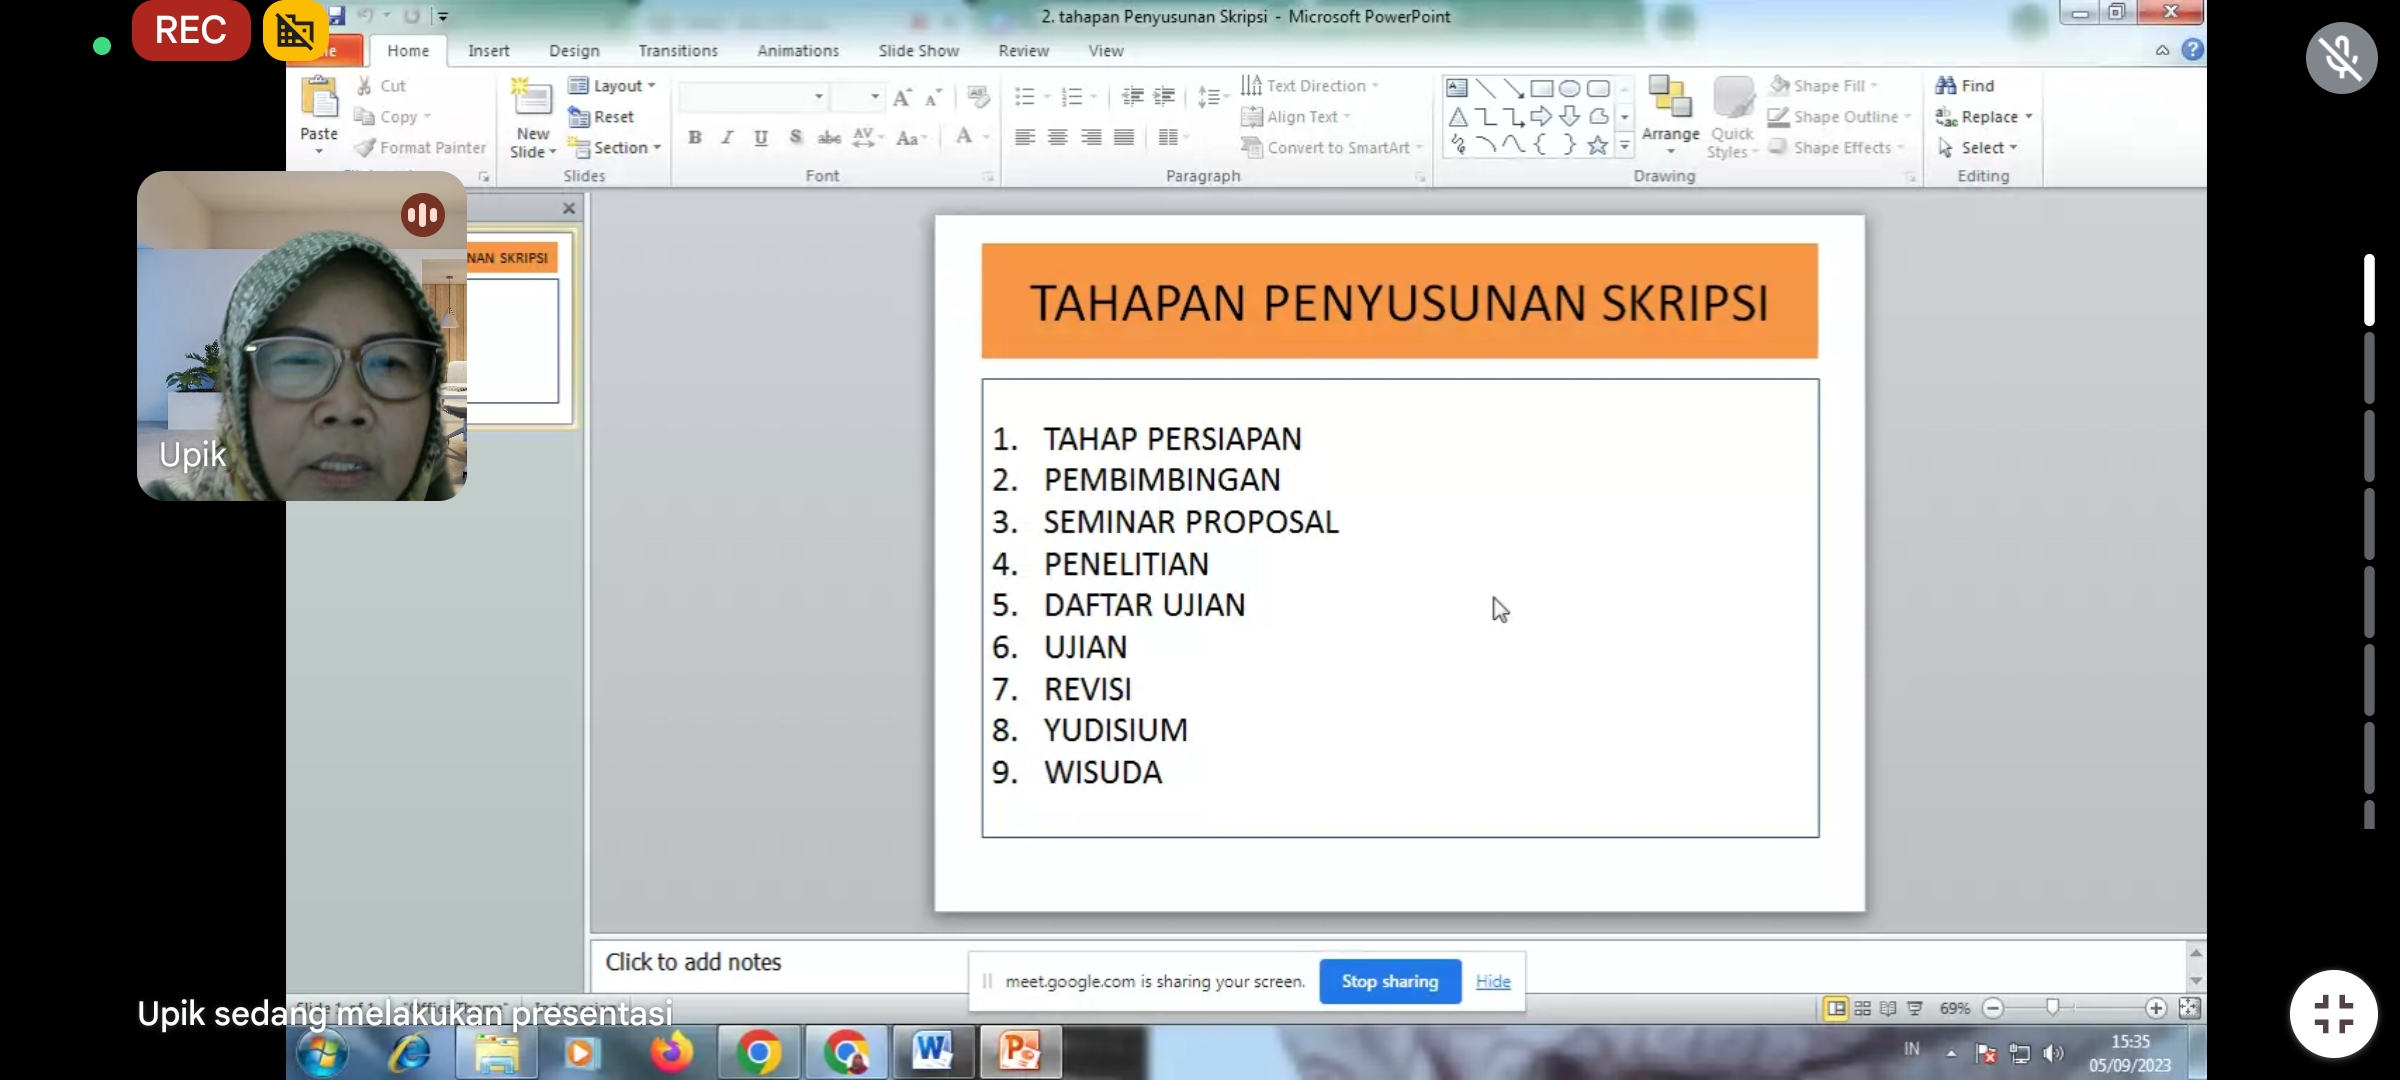This screenshot has height=1080, width=2400.
Task: Click the Find binoculars icon
Action: click(x=1946, y=86)
